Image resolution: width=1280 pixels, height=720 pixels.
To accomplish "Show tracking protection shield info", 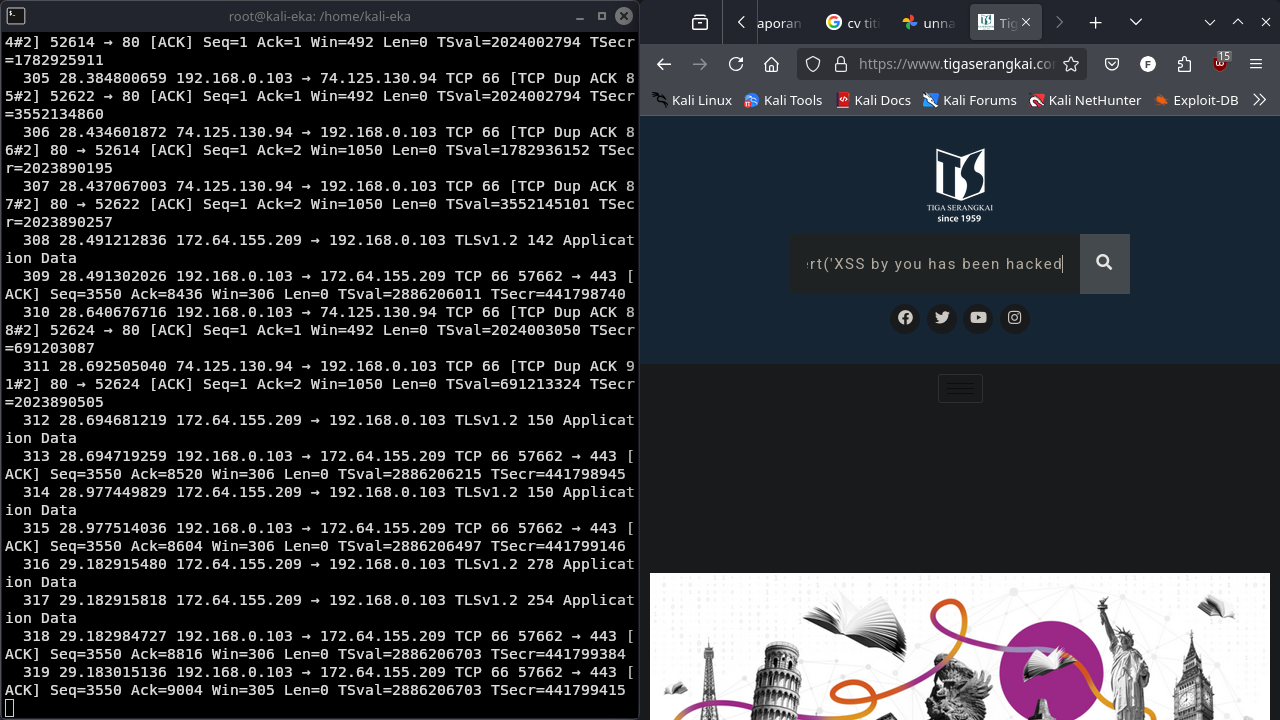I will coord(813,64).
